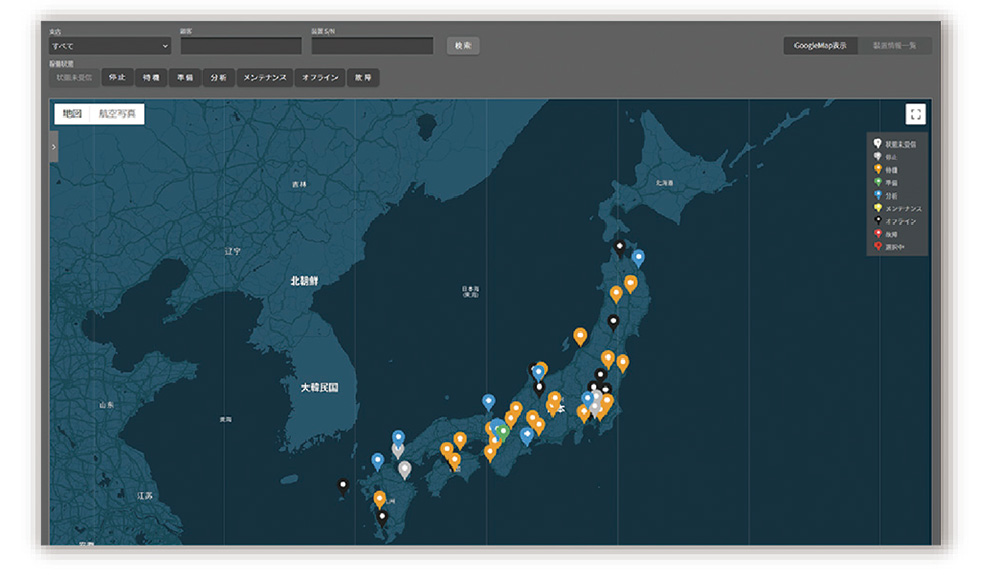
Task: Click upper blue marker near northern Kyushu
Action: (398, 438)
